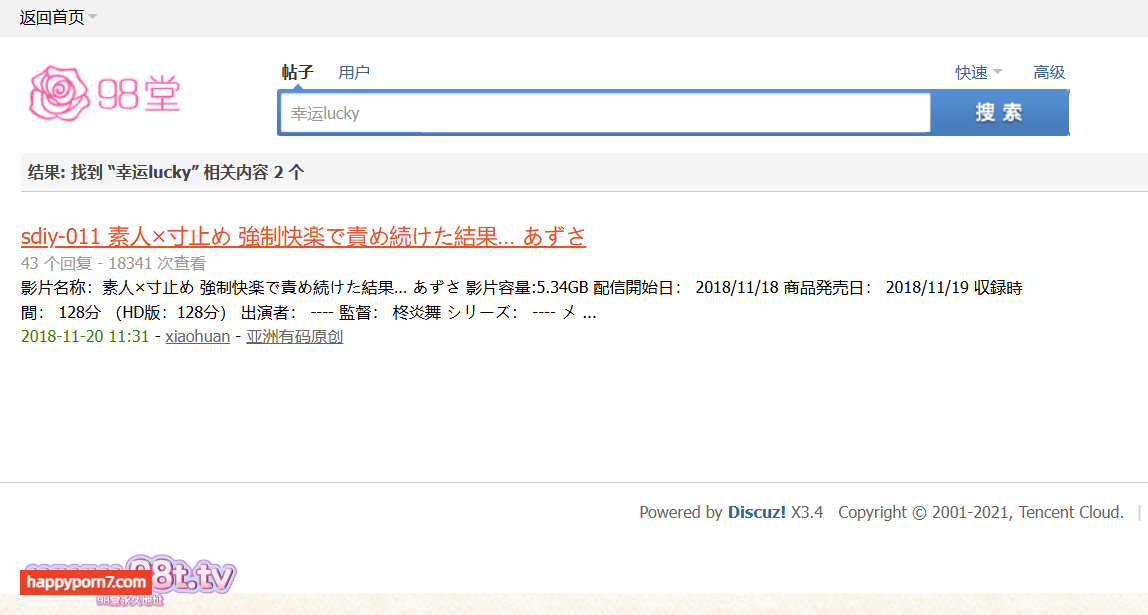Switch to the 帖子 search tab
Screen dimensions: 1148x615
(x=297, y=72)
